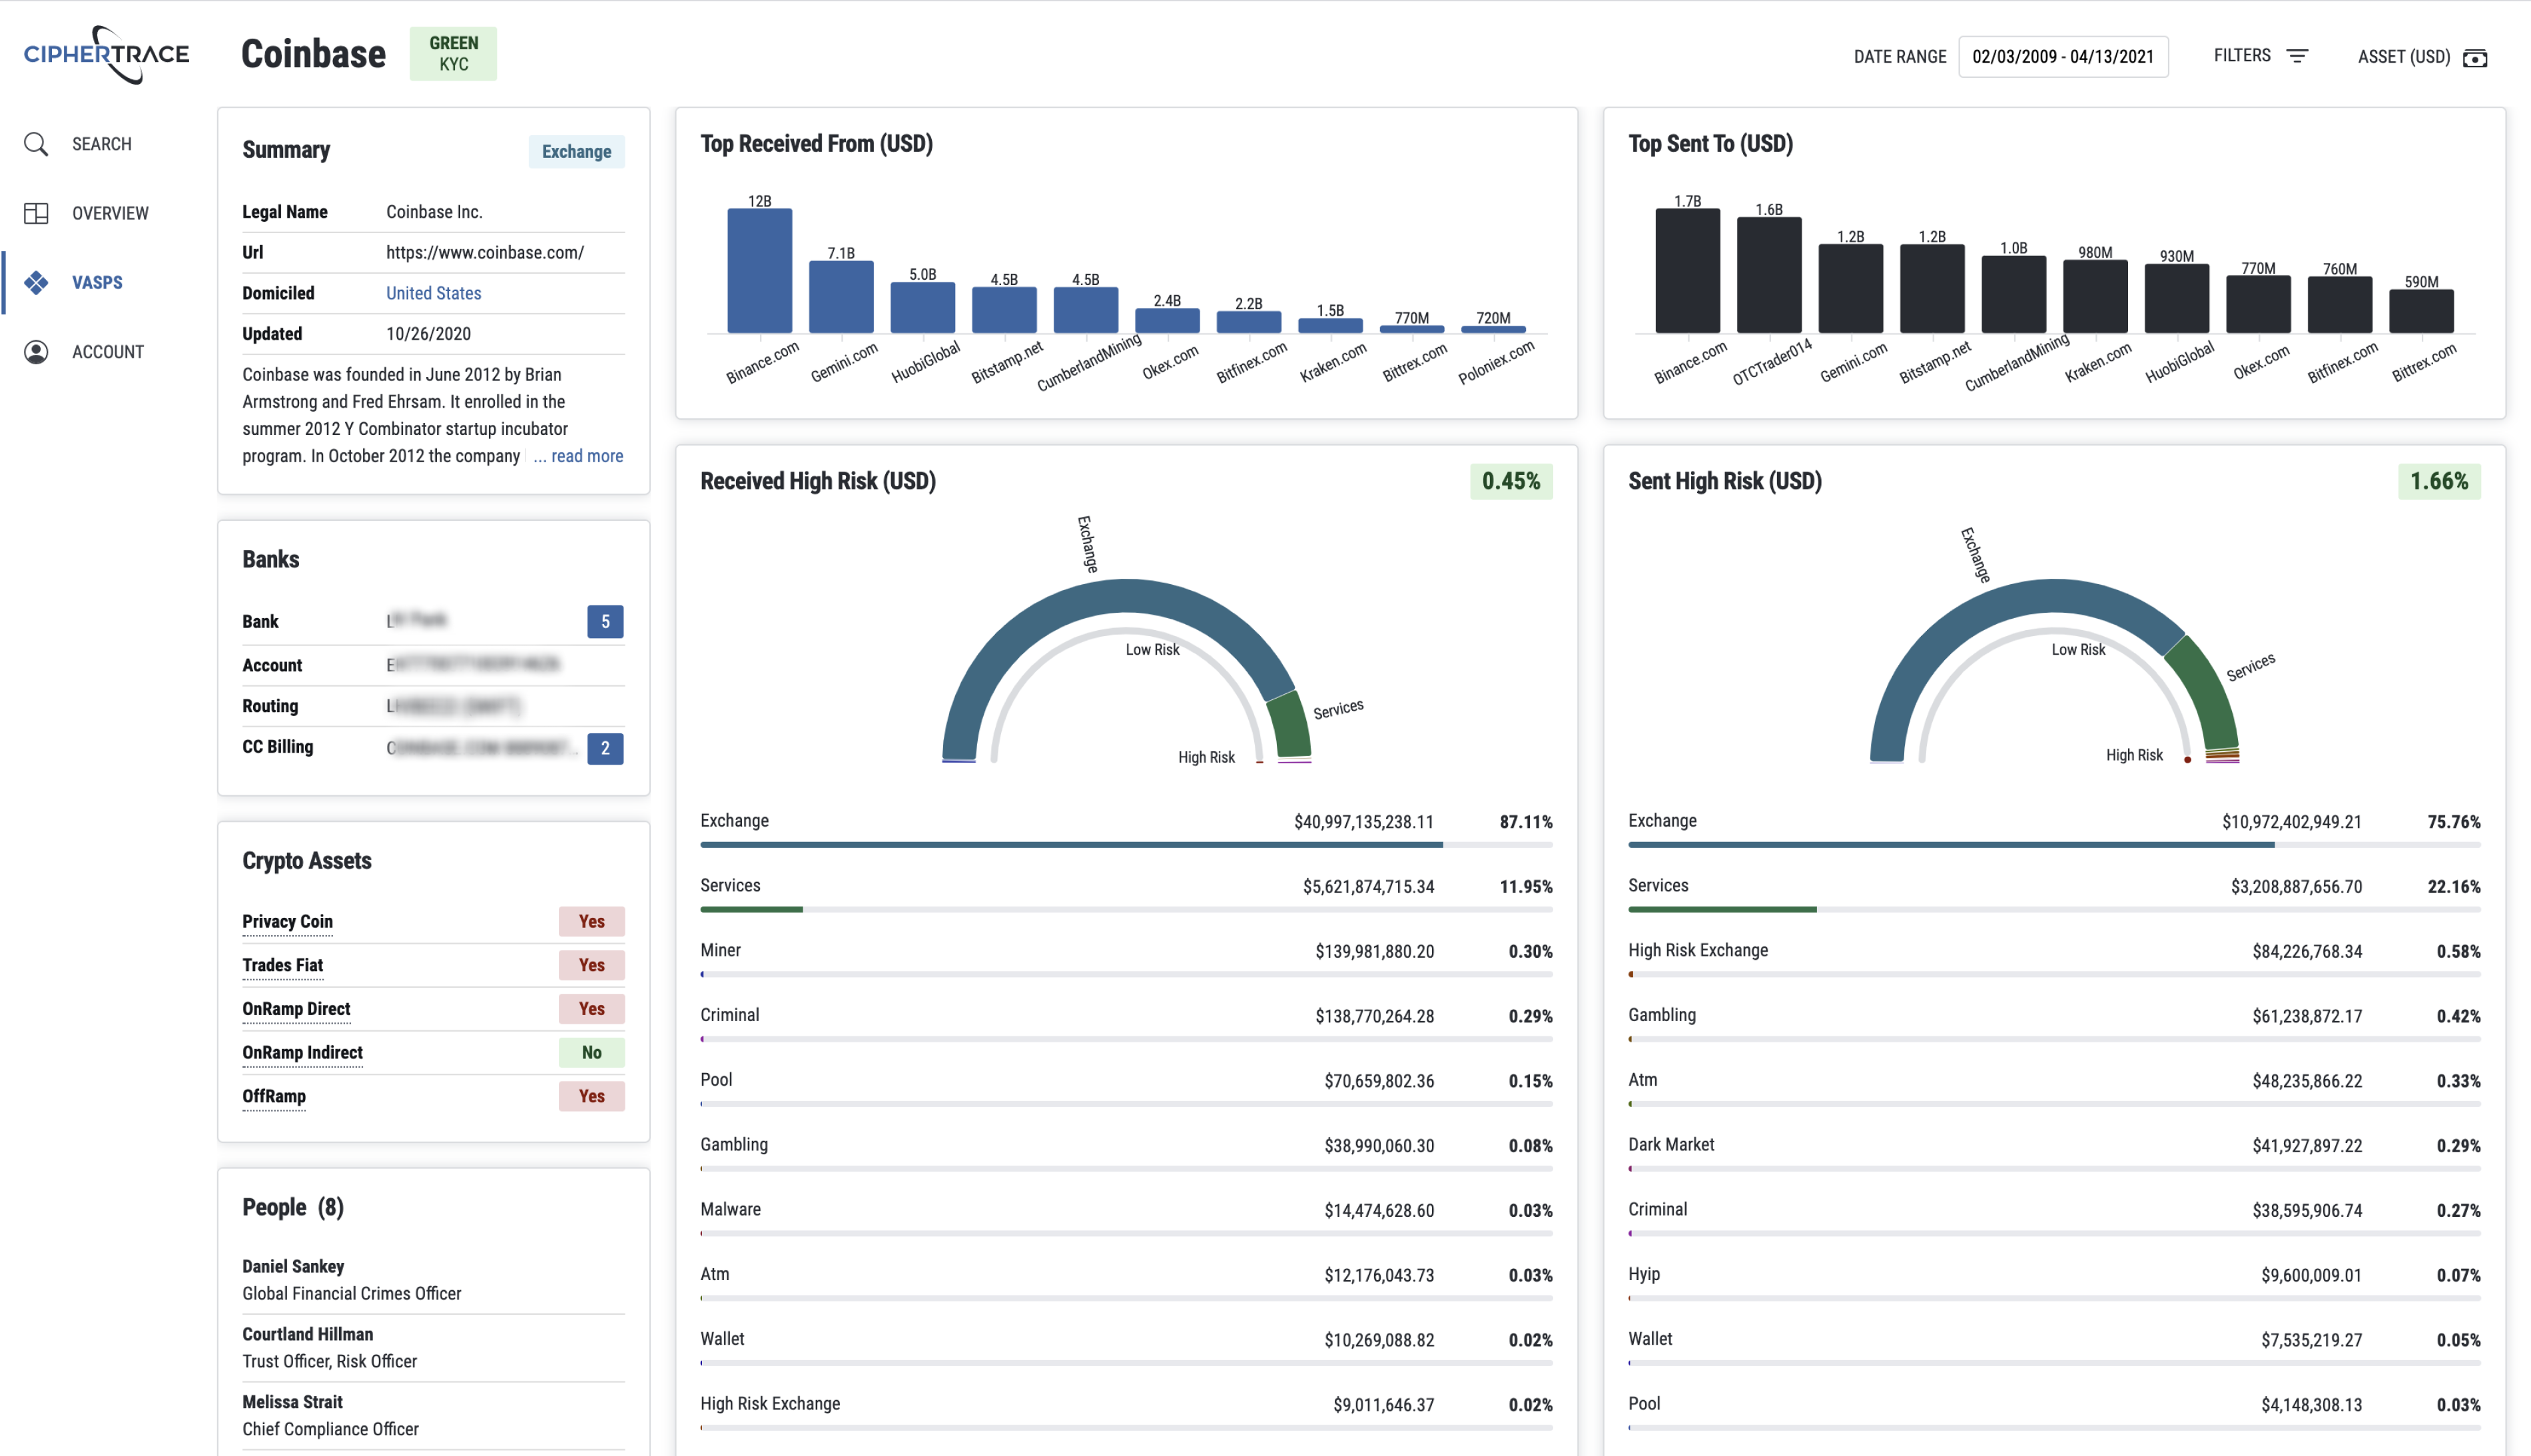The width and height of the screenshot is (2531, 1456).
Task: Click Binance.com bar in Top Received From
Action: 760,271
